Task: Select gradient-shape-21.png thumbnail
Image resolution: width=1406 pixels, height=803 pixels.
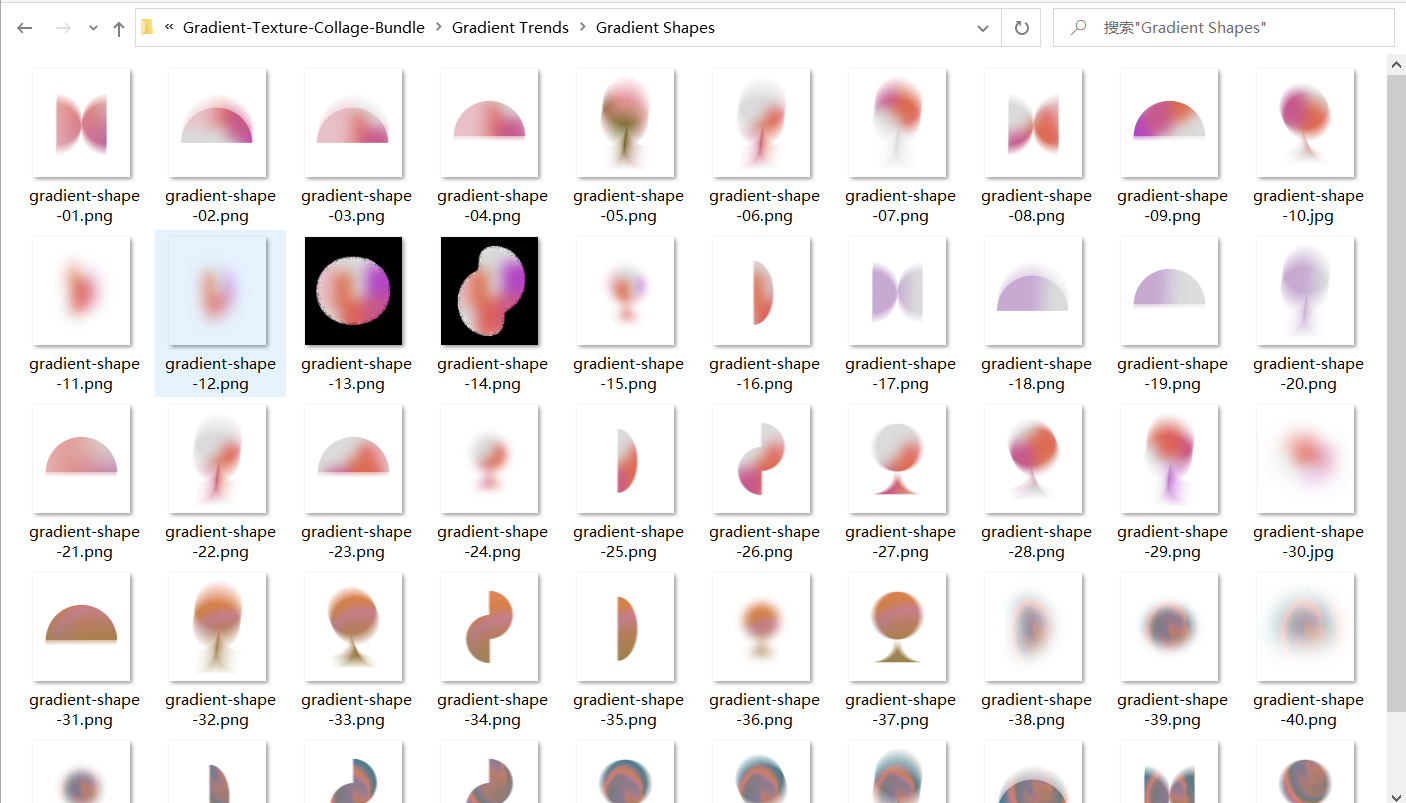Action: (82, 459)
